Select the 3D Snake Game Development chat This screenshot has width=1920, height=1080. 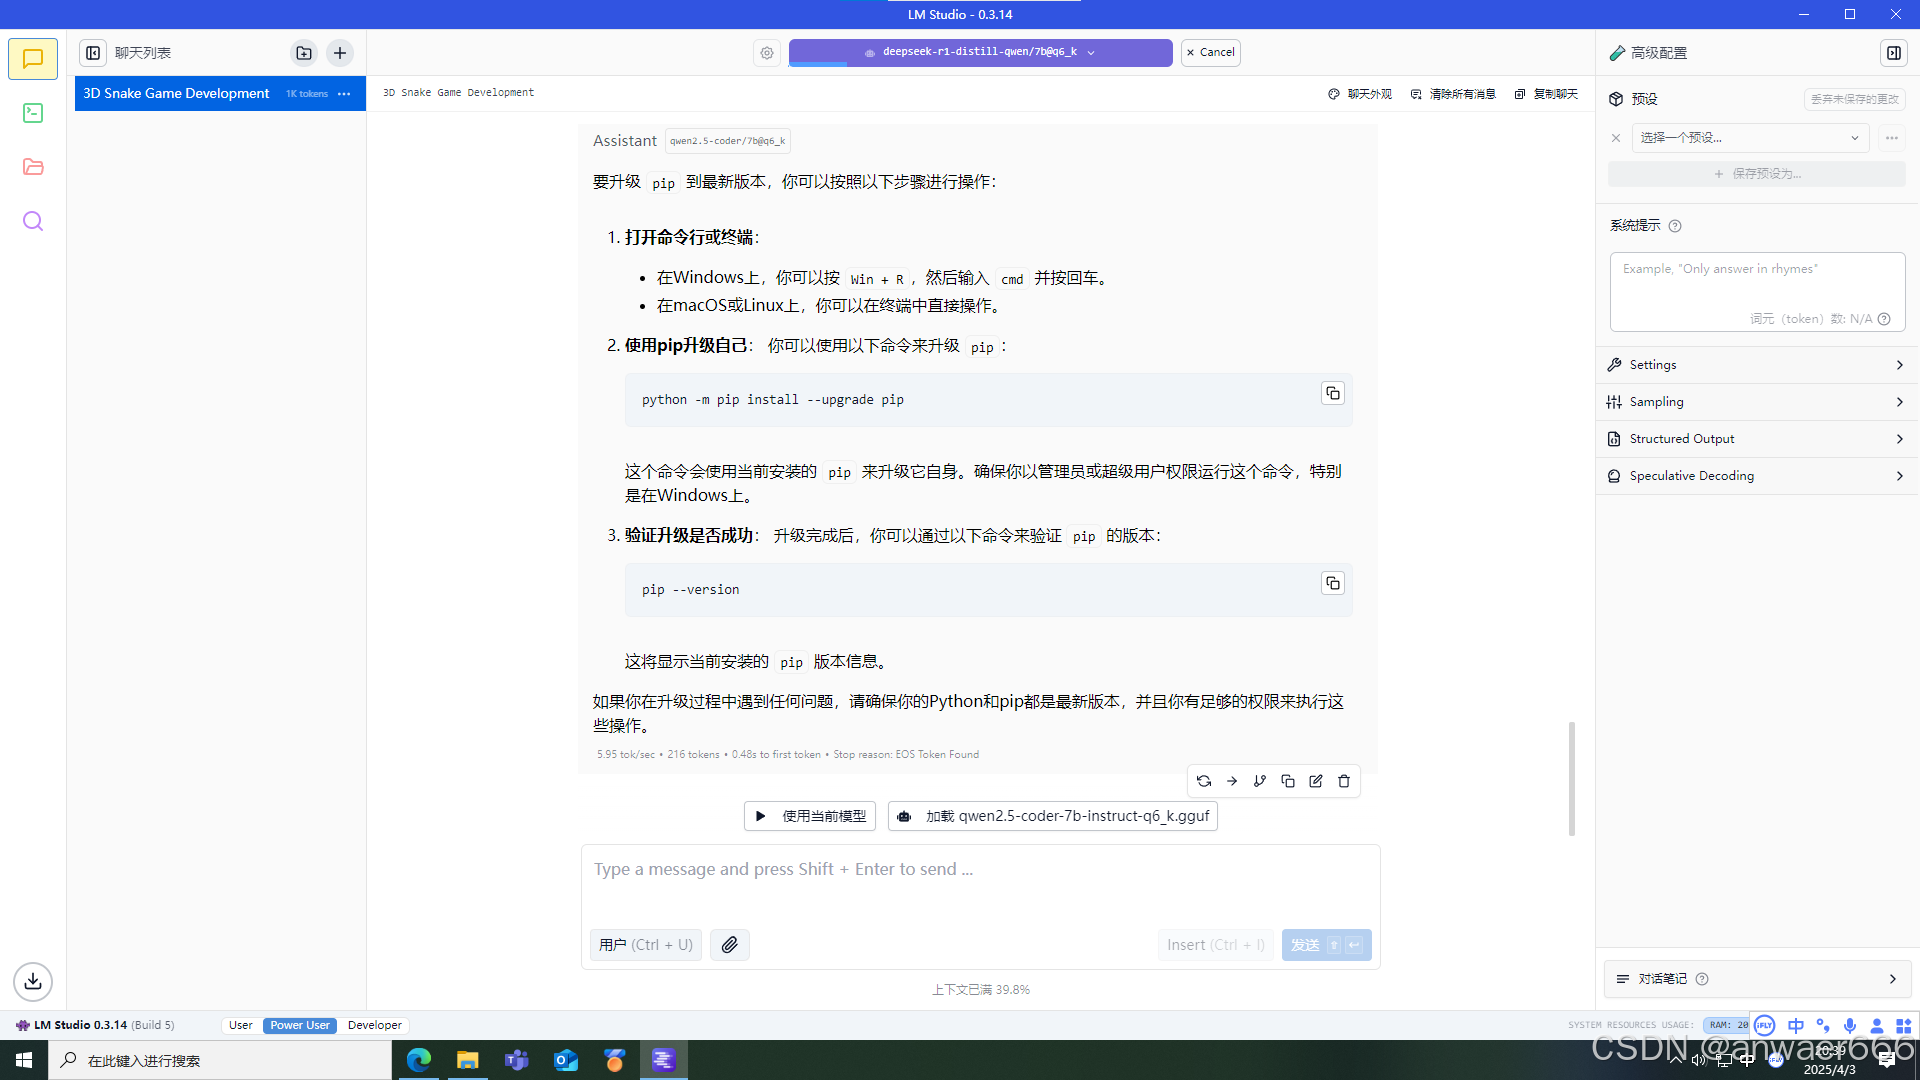coord(176,93)
